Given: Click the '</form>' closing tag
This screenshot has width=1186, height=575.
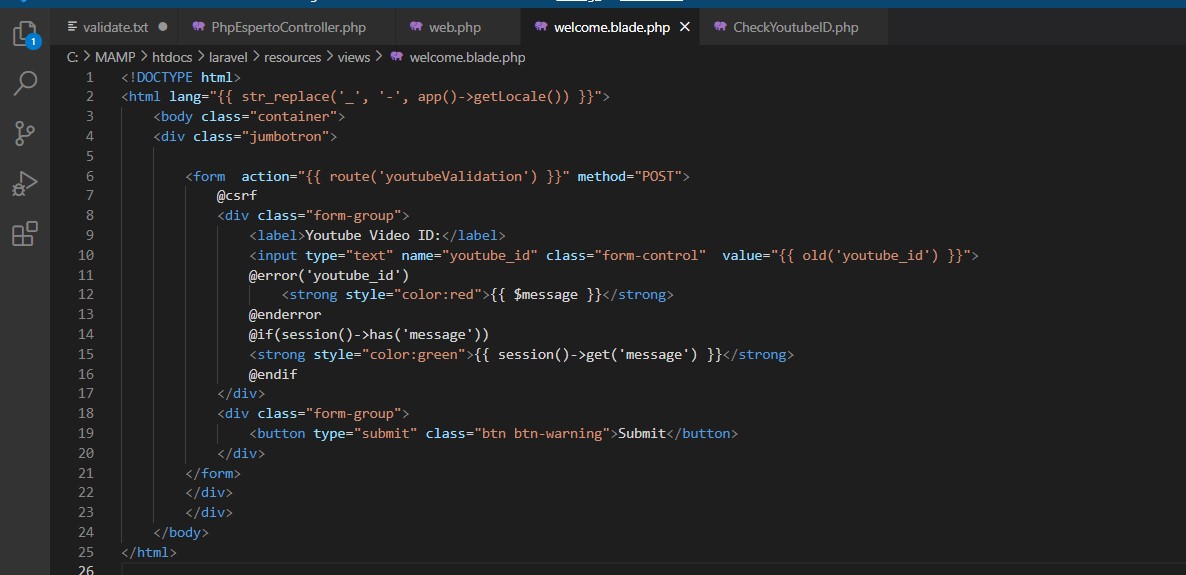Looking at the screenshot, I should (213, 473).
